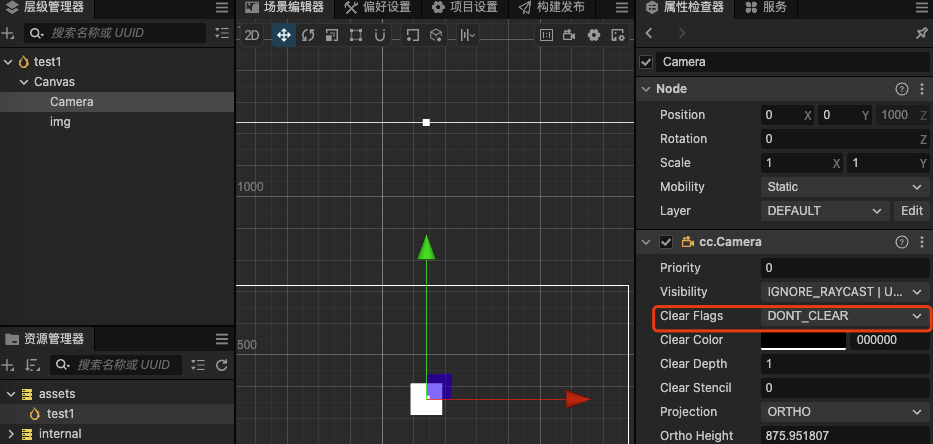Open the Mobility dropdown showing Static

tap(844, 187)
